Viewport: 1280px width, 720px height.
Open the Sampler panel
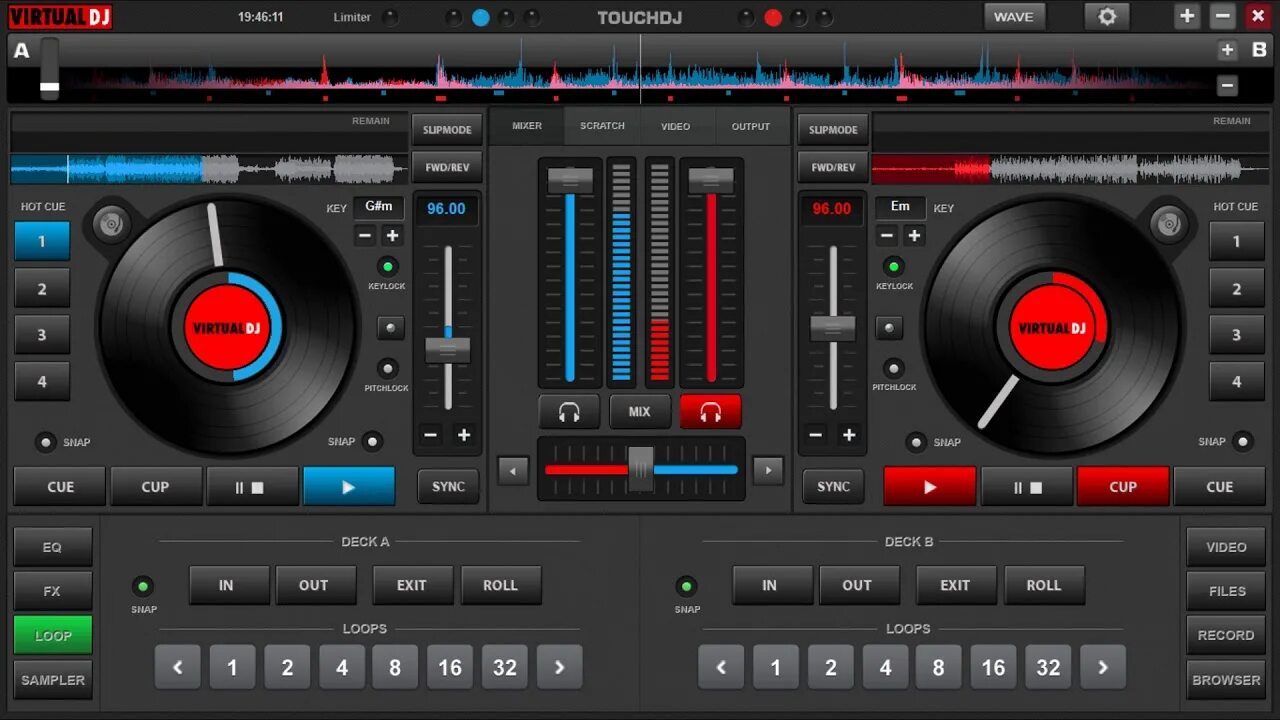(52, 680)
